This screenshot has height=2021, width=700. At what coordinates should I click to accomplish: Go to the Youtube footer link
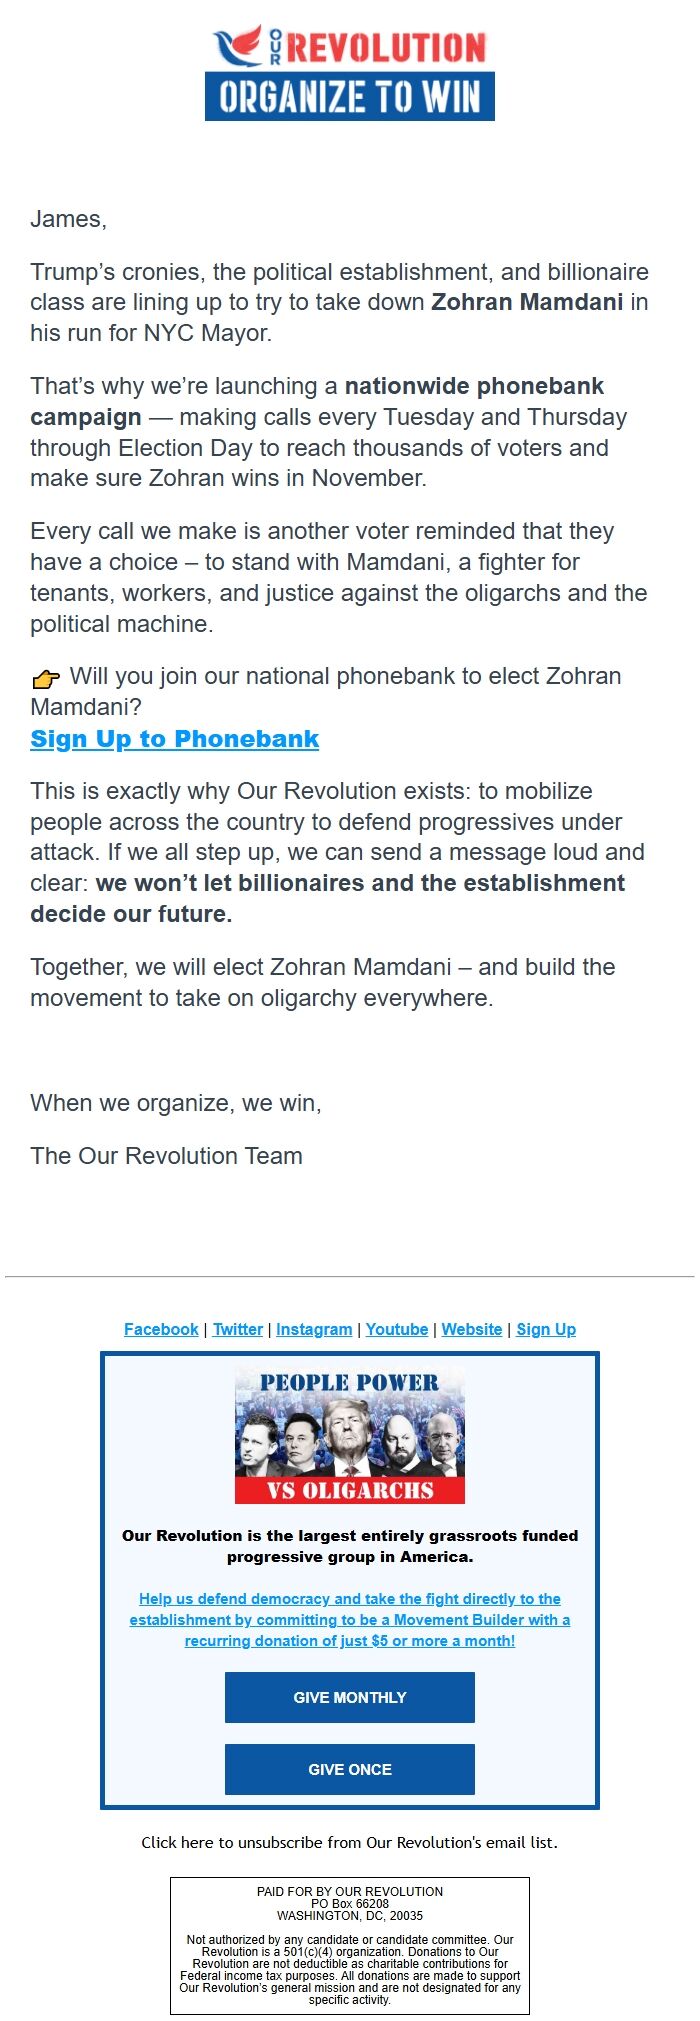[x=397, y=1329]
